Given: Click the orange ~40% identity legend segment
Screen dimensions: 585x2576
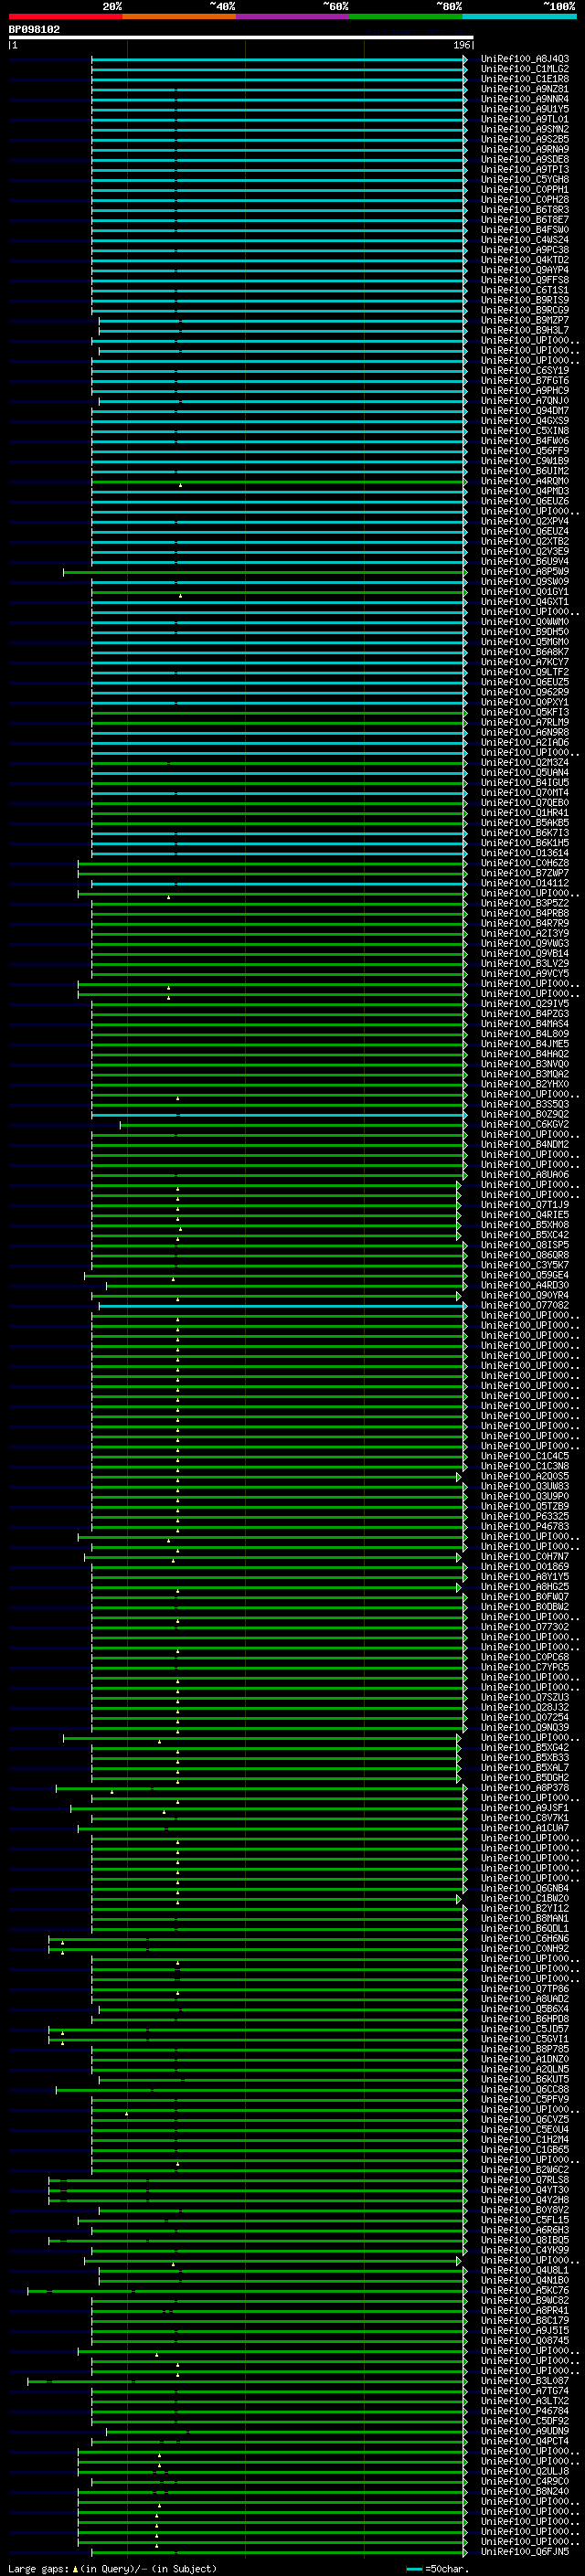Looking at the screenshot, I should [x=179, y=16].
